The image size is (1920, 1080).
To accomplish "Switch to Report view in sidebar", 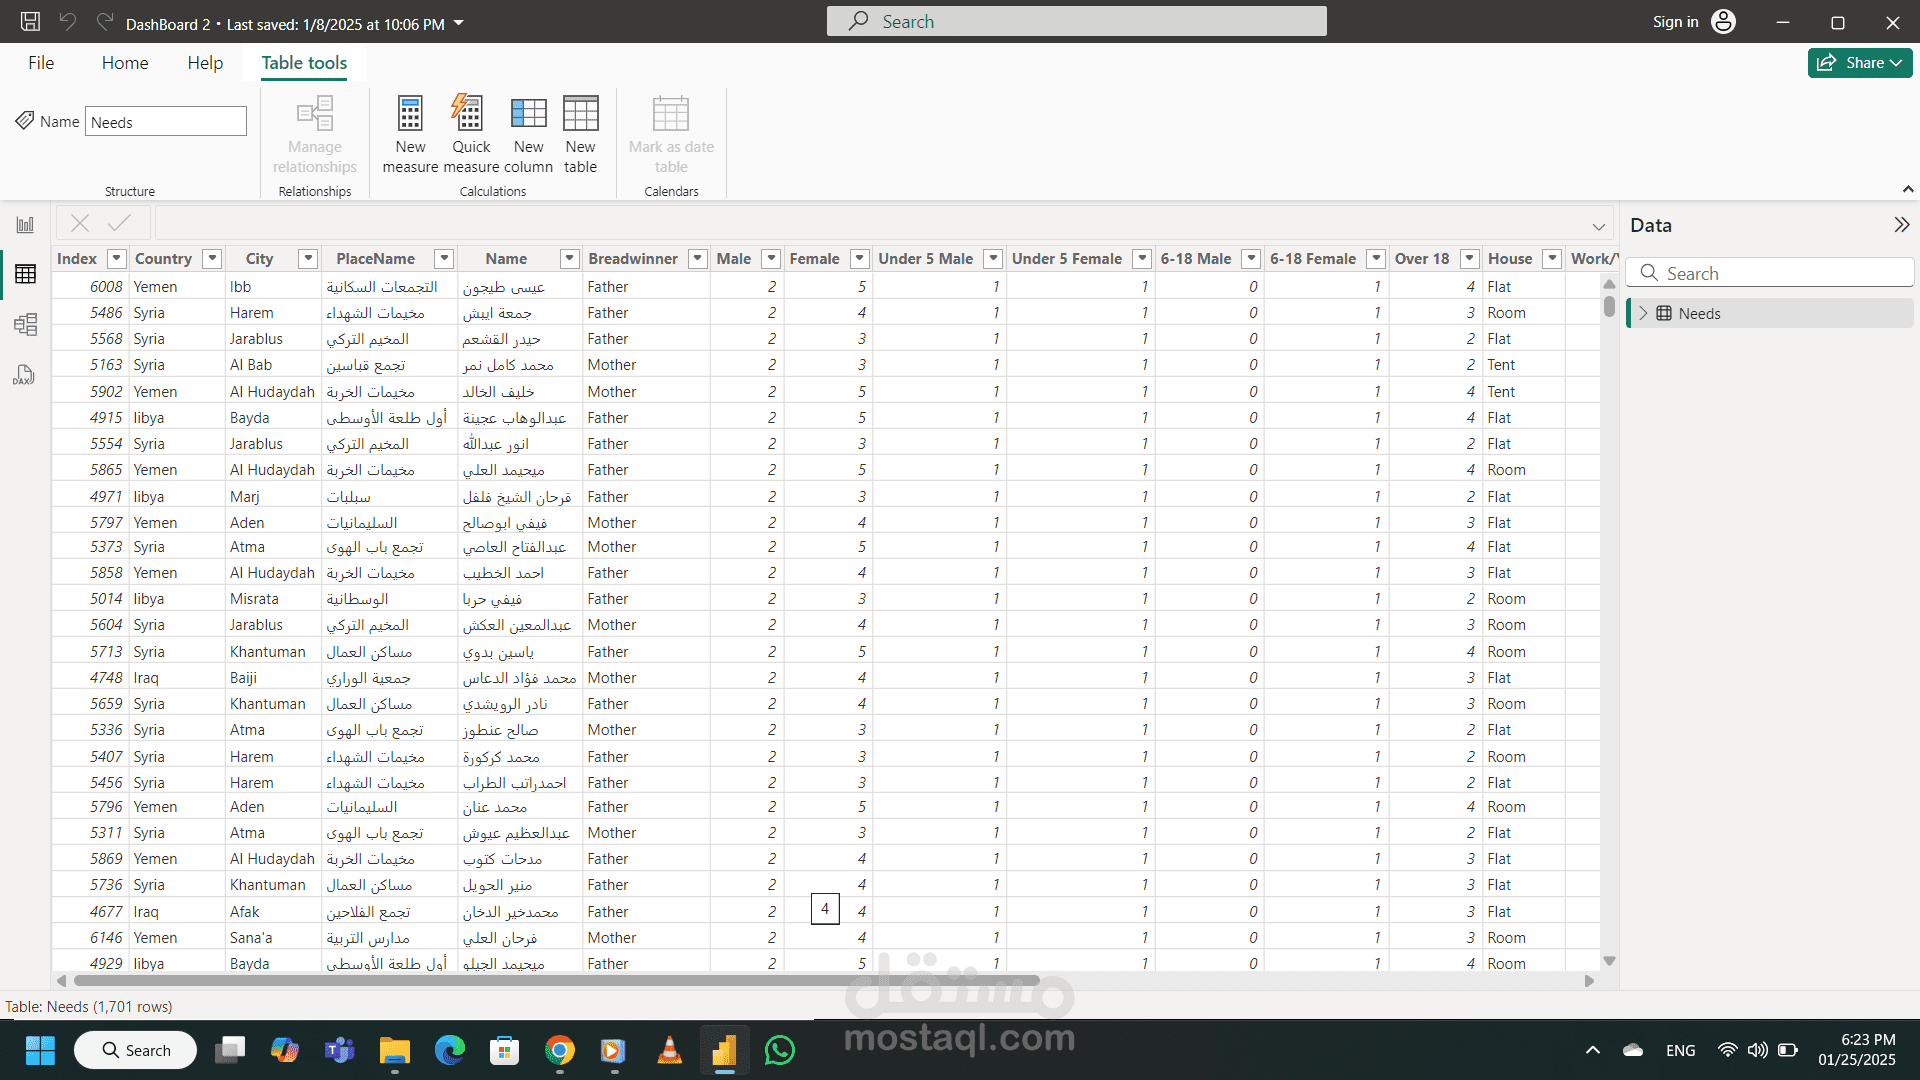I will [x=25, y=225].
